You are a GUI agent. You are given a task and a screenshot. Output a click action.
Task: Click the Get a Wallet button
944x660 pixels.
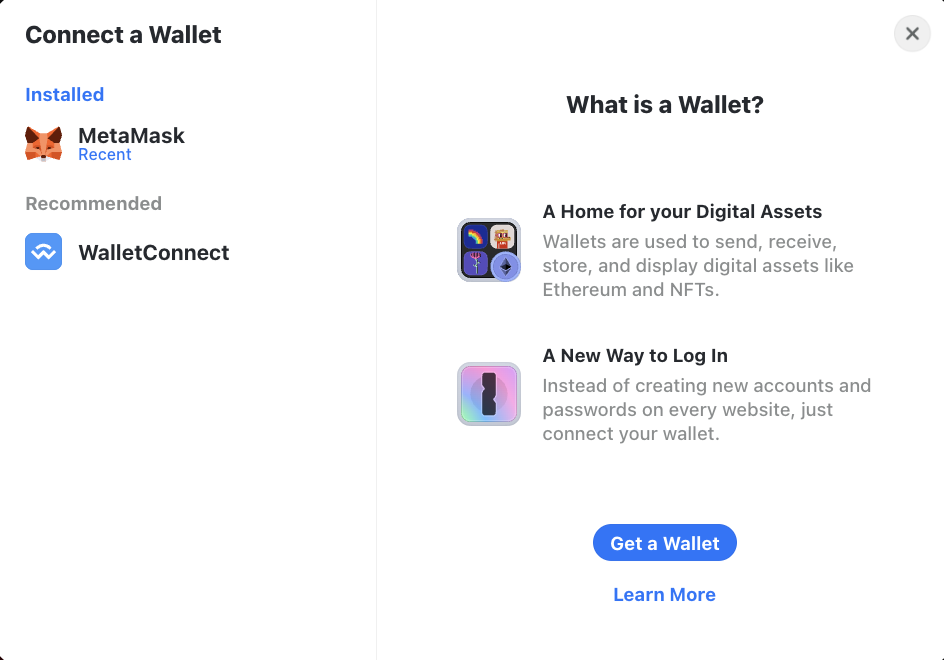point(665,543)
